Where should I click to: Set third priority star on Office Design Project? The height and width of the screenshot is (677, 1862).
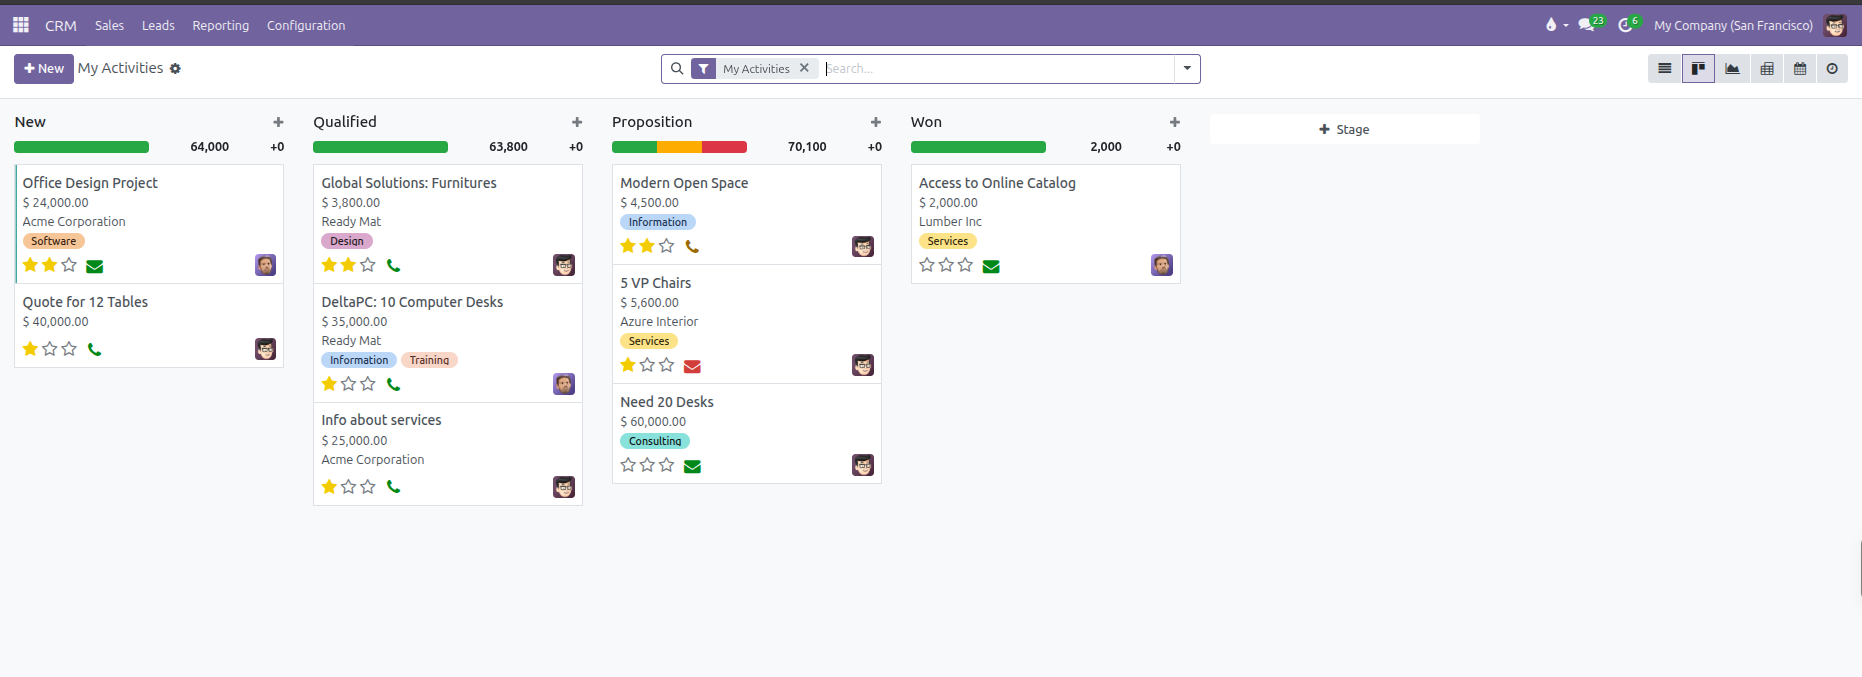(69, 265)
